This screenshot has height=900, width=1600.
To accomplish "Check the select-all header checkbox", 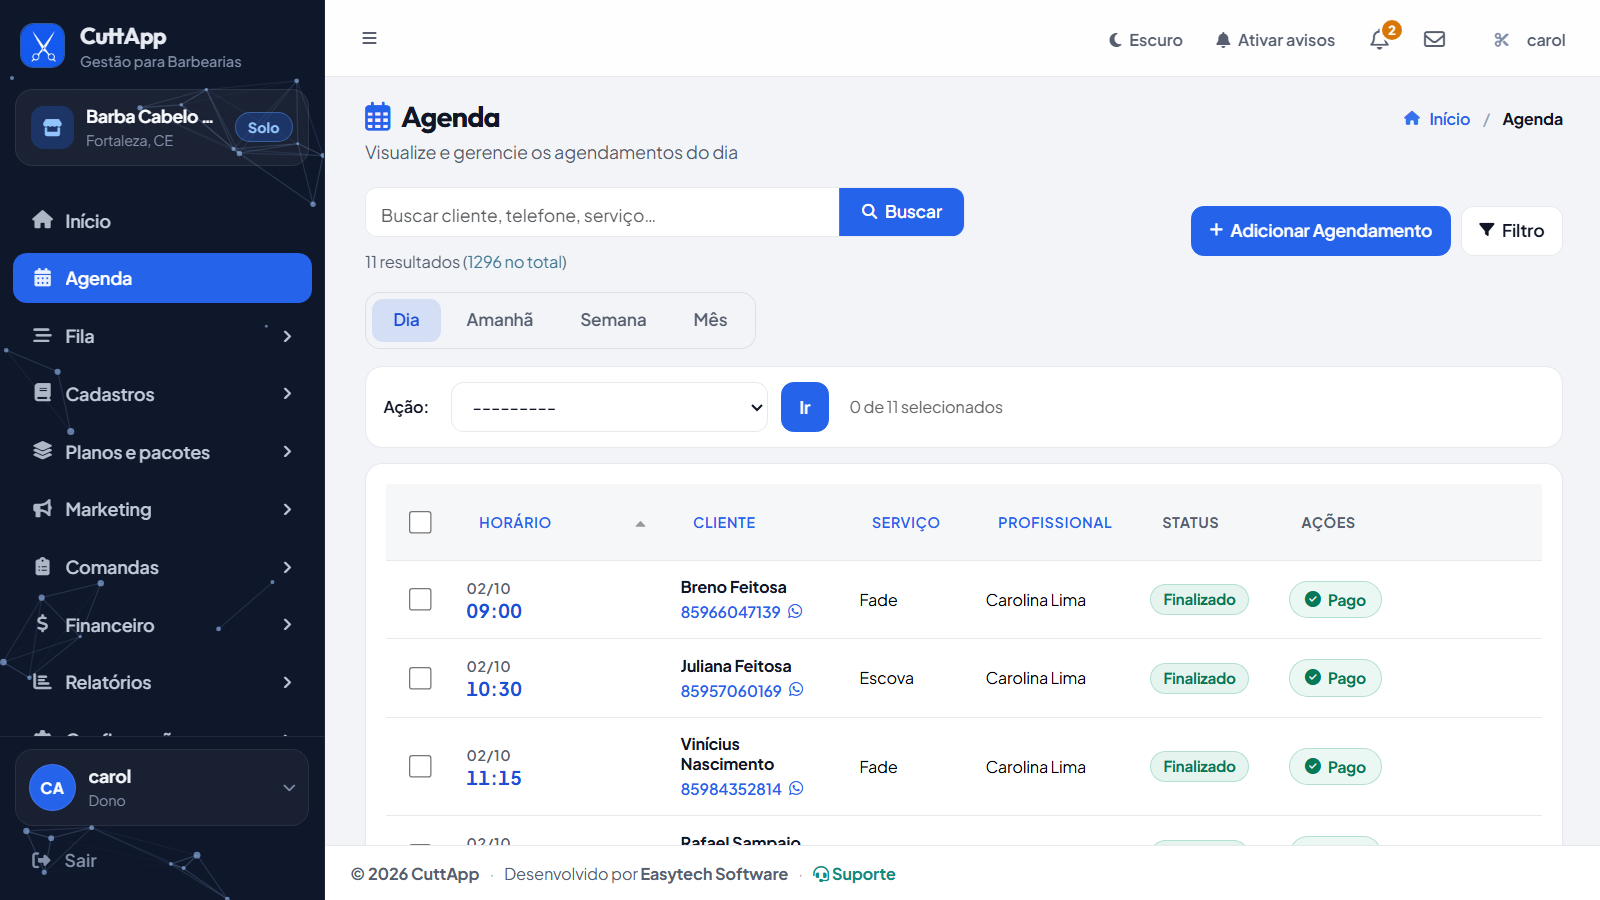I will [420, 522].
